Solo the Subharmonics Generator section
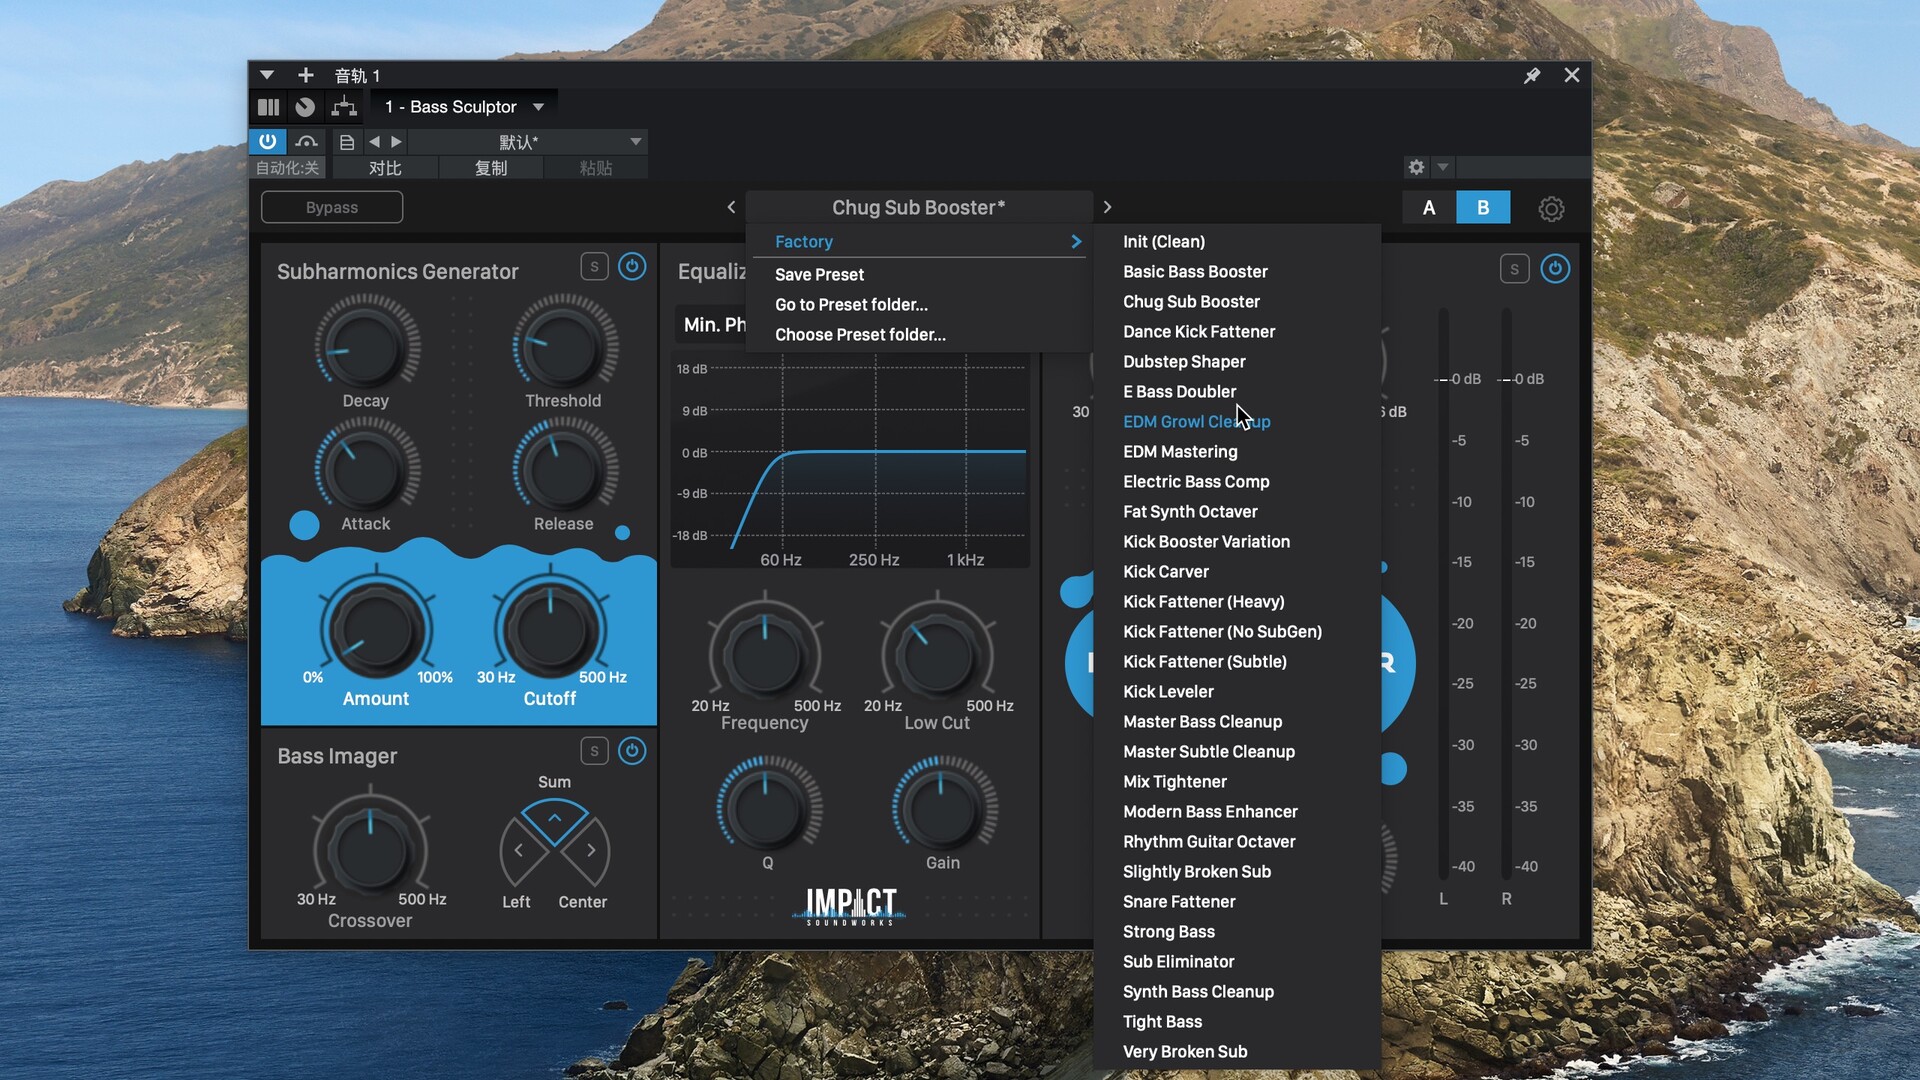The image size is (1920, 1080). 594,267
